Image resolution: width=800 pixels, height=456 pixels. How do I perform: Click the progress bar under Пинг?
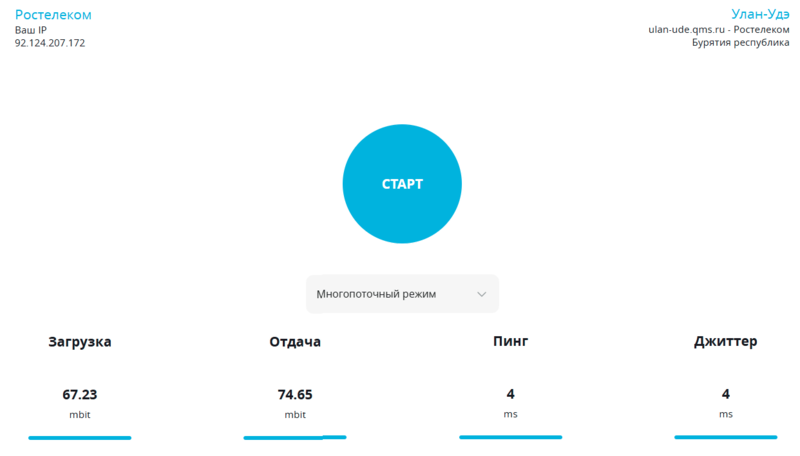click(x=510, y=437)
